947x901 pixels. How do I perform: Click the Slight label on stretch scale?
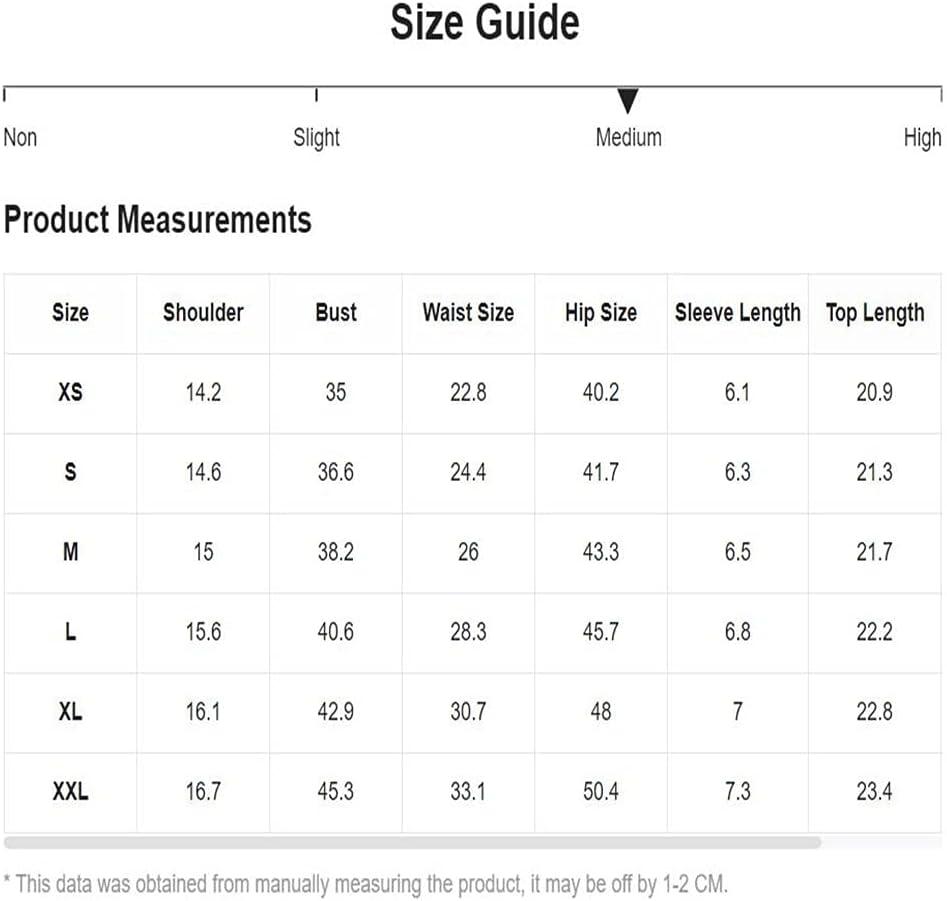pyautogui.click(x=316, y=138)
